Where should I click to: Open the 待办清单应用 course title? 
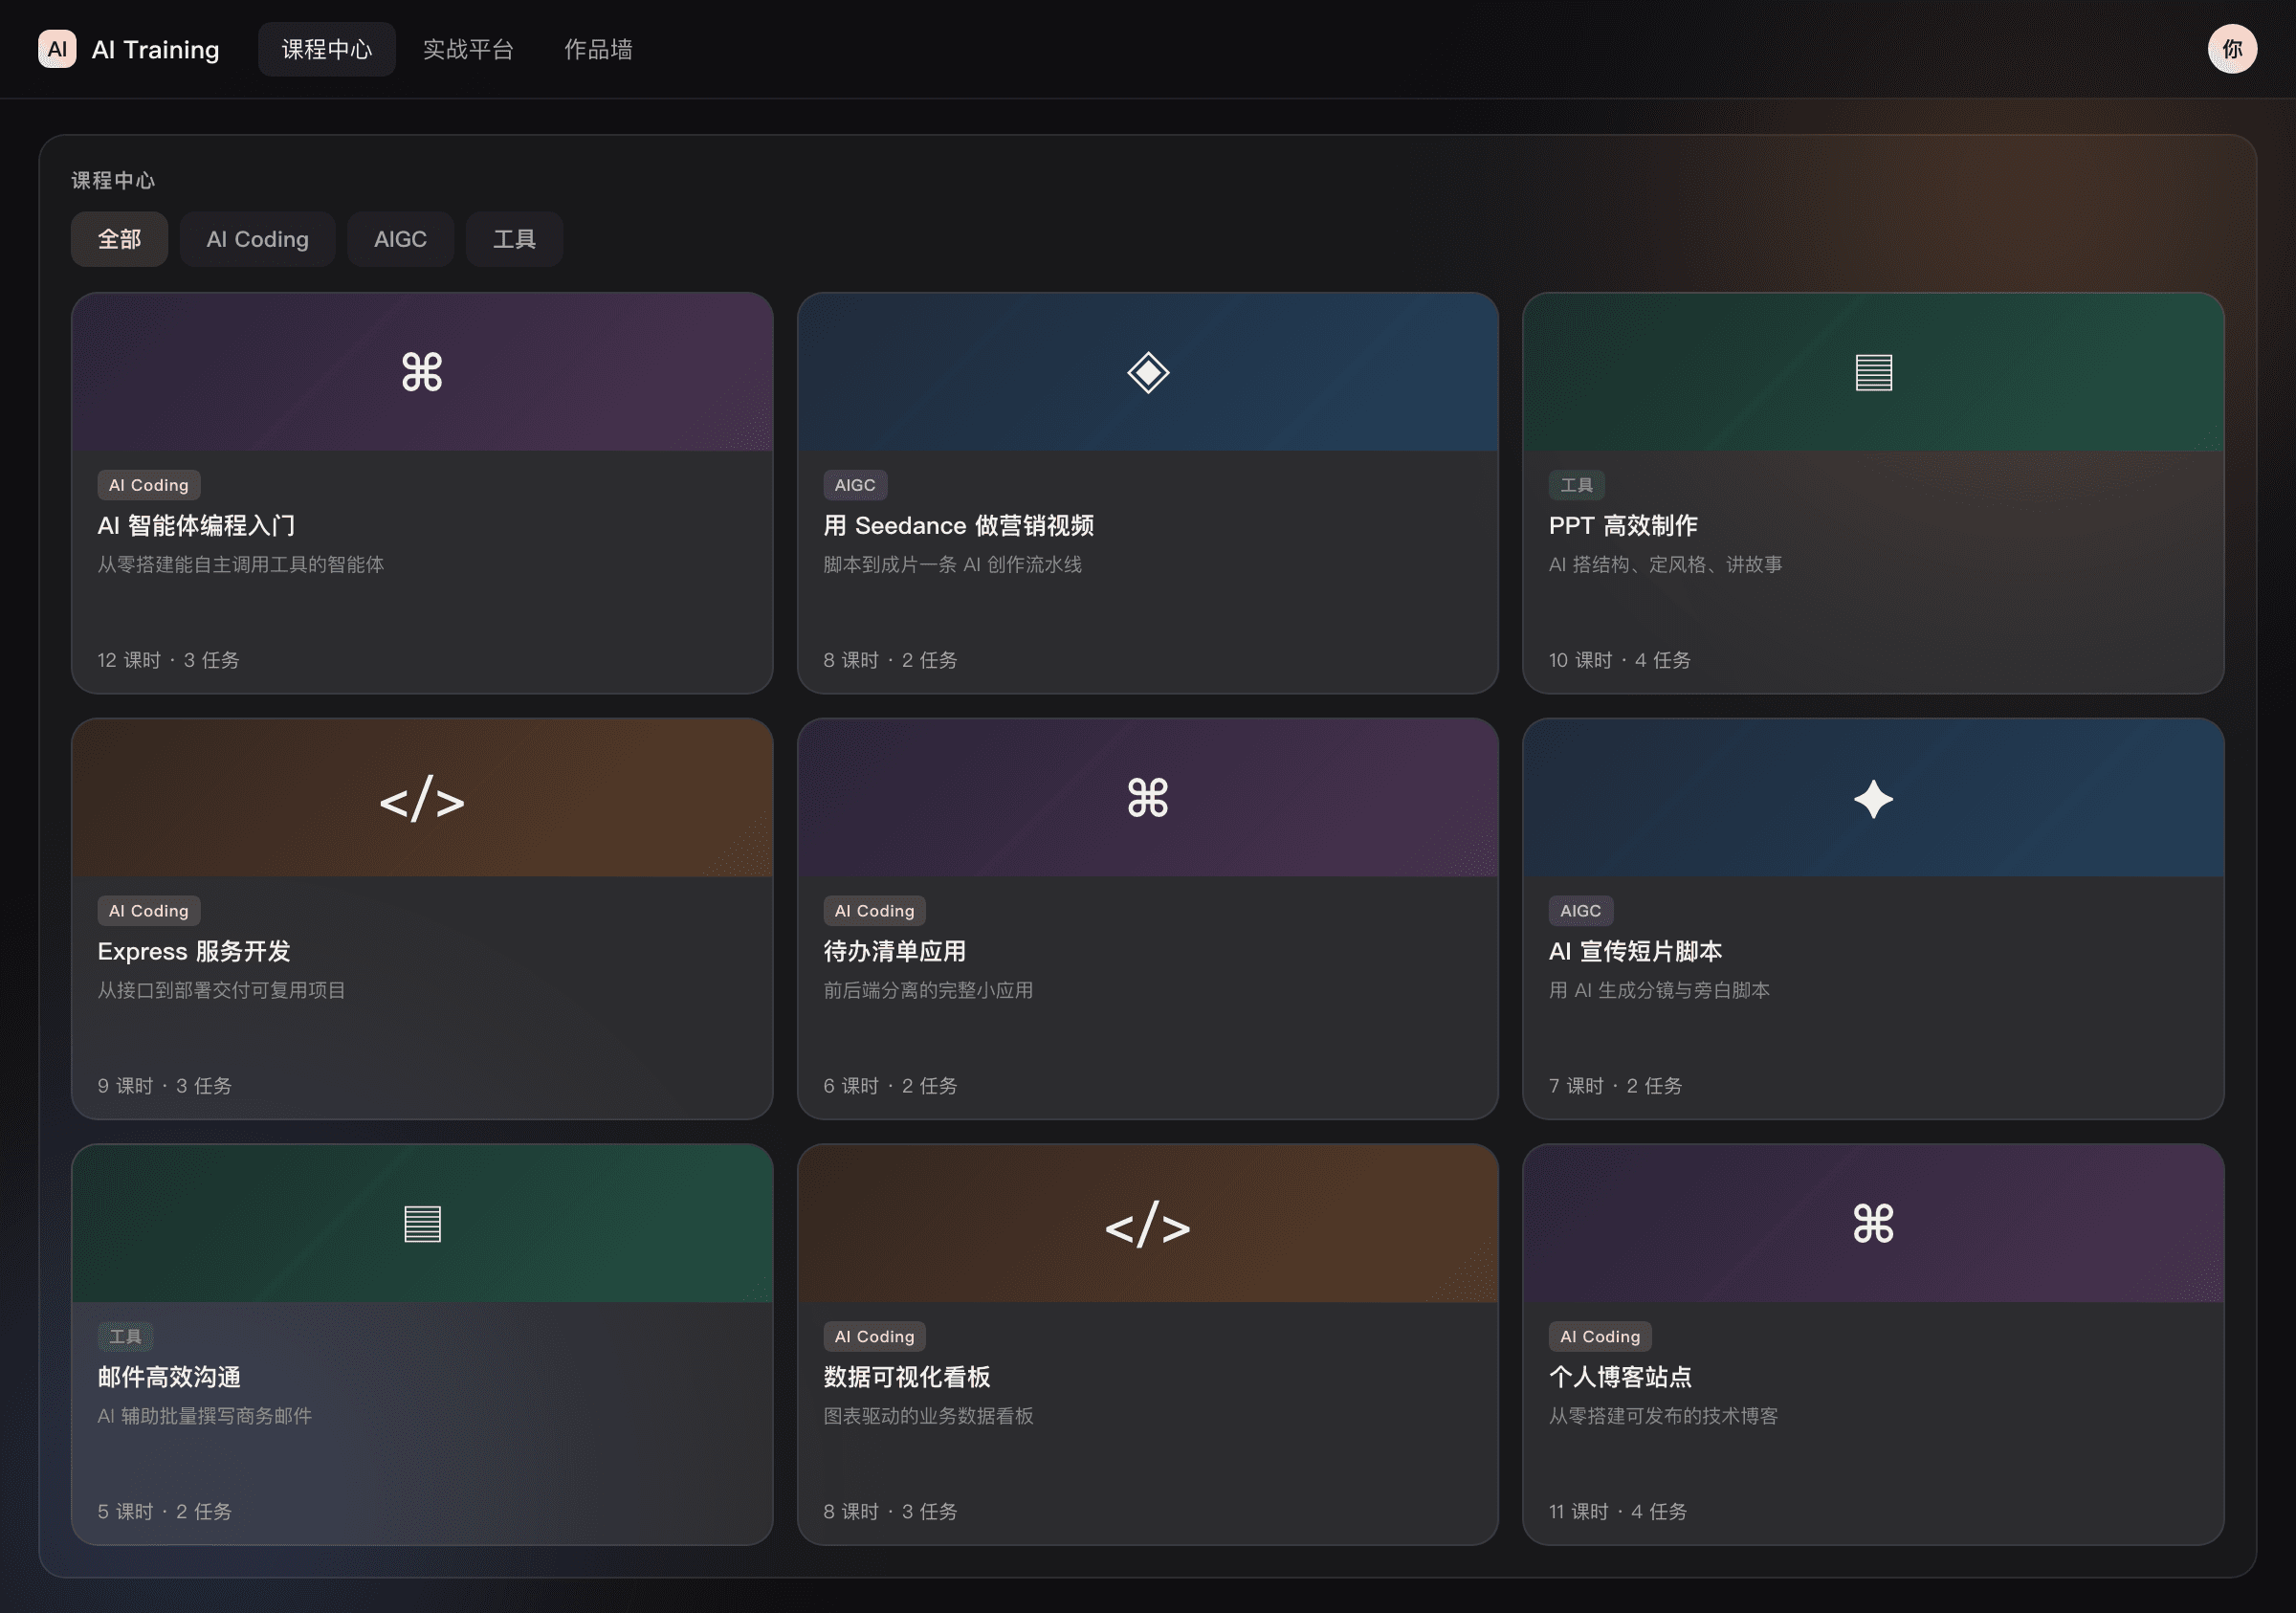[x=895, y=952]
